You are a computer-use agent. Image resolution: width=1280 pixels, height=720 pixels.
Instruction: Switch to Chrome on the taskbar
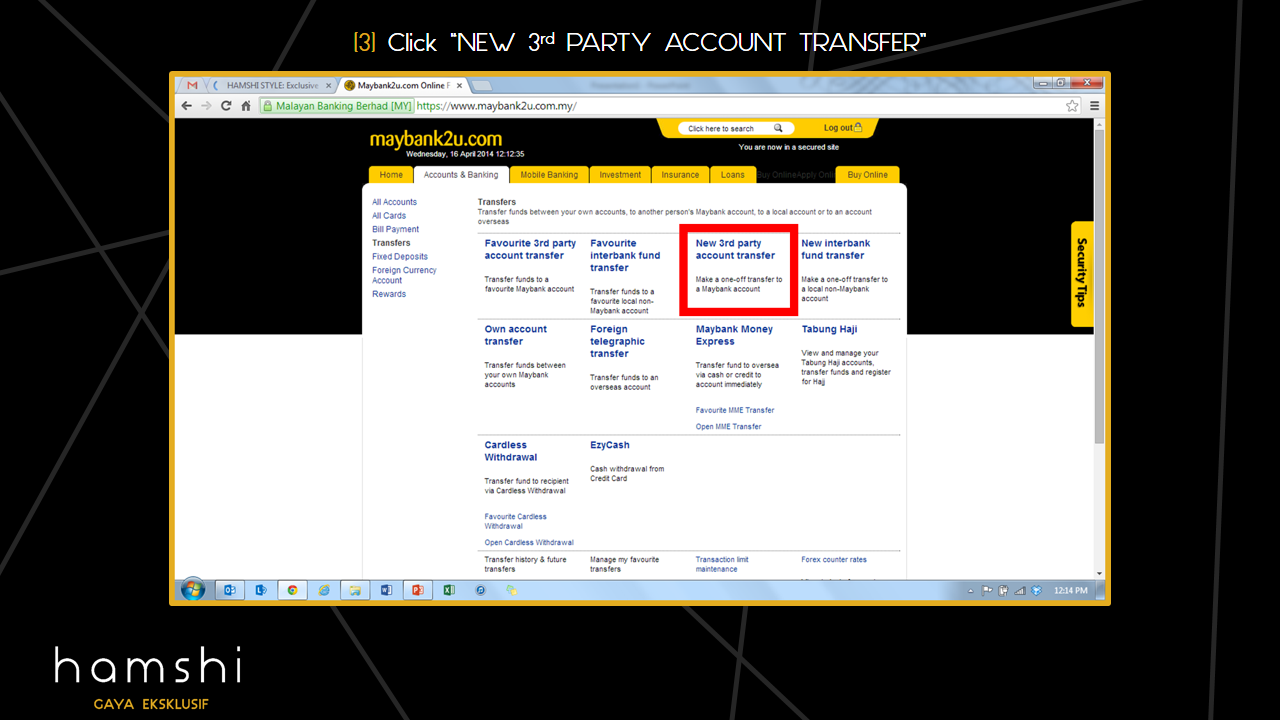click(x=292, y=590)
